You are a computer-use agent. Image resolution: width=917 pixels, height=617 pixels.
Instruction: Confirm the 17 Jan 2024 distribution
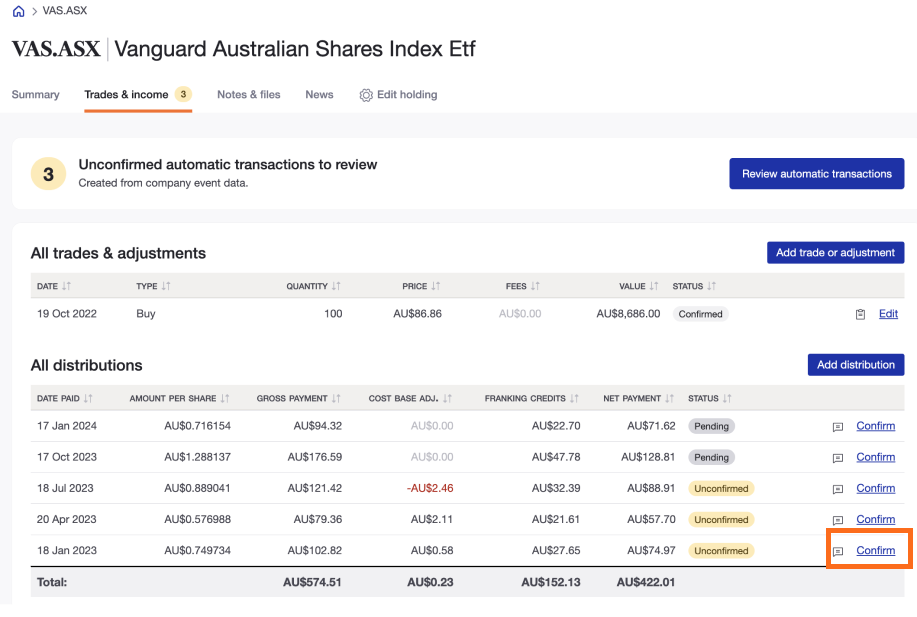pyautogui.click(x=875, y=426)
